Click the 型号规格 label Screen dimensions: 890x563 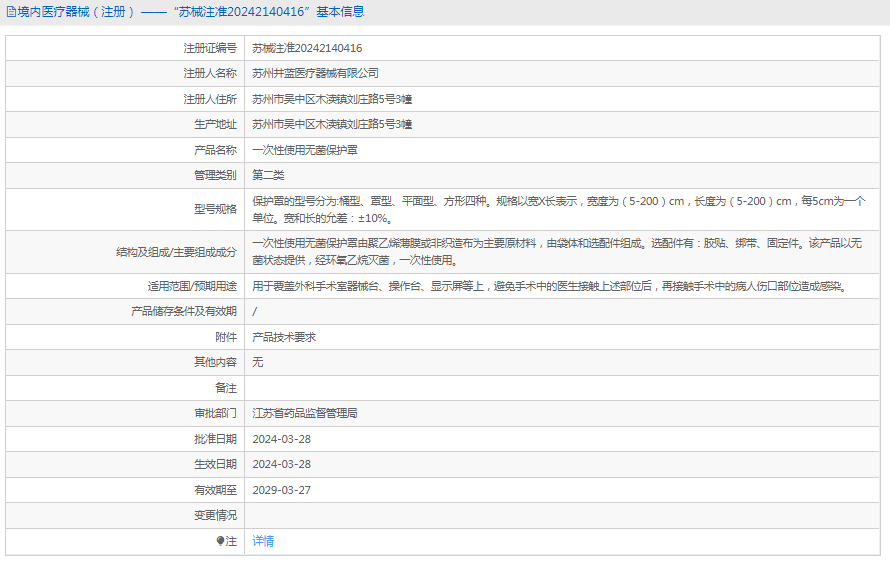tap(215, 209)
